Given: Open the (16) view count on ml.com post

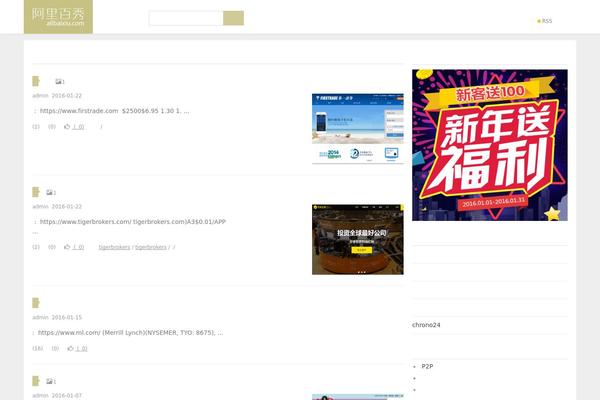Looking at the screenshot, I should point(38,348).
